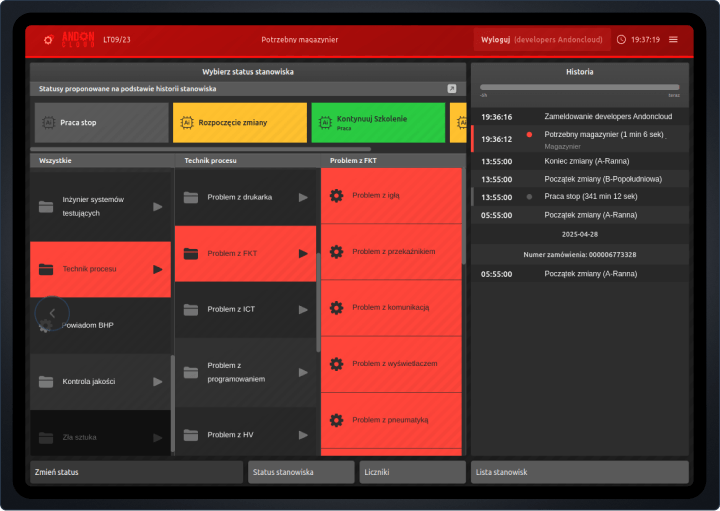This screenshot has height=511, width=720.
Task: Click the round back arrow button
Action: tap(52, 313)
